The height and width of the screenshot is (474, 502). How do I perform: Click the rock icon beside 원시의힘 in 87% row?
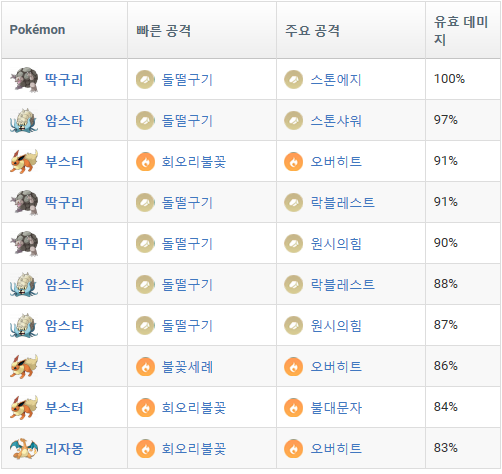(293, 326)
